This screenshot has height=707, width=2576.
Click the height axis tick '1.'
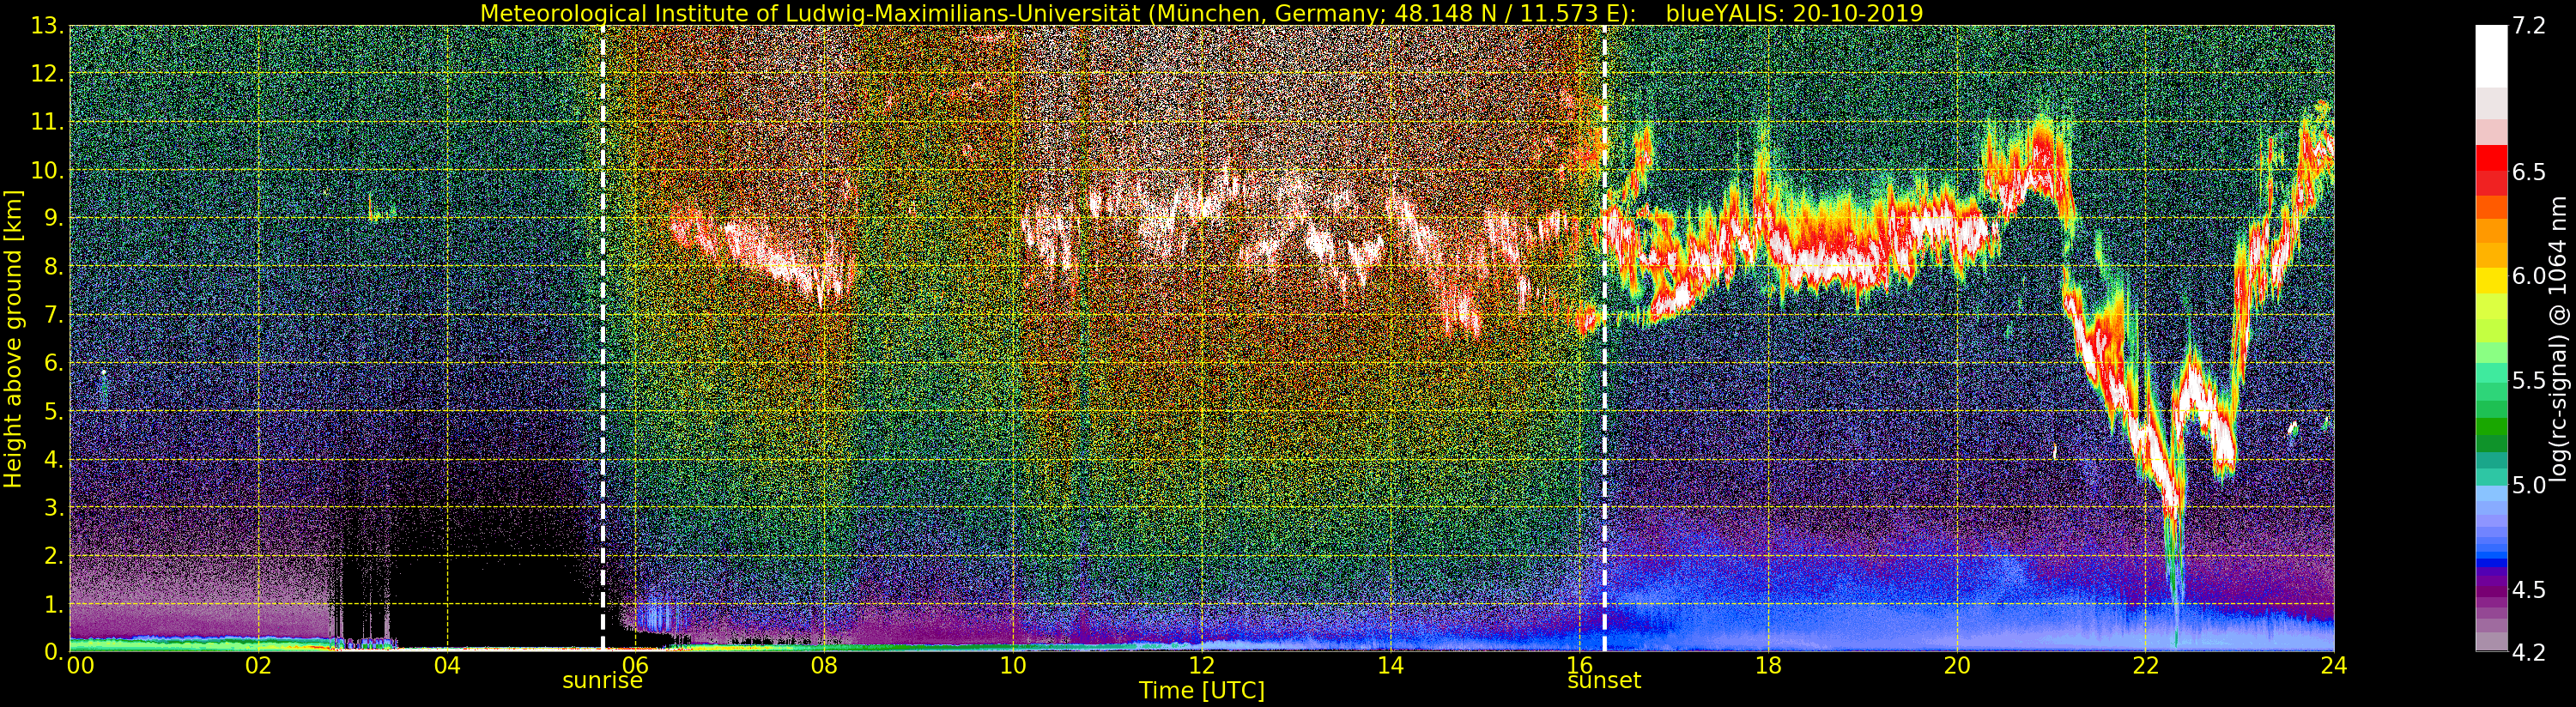pyautogui.click(x=52, y=603)
